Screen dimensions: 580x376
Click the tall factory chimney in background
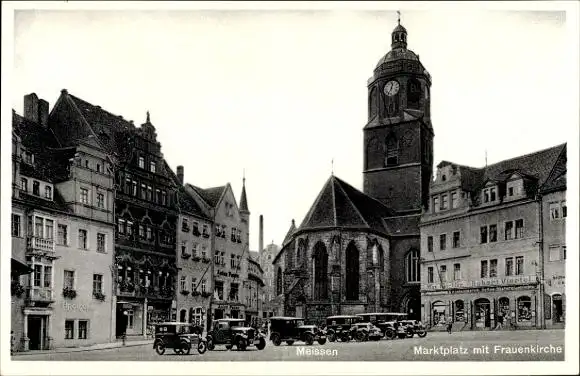click(x=261, y=234)
